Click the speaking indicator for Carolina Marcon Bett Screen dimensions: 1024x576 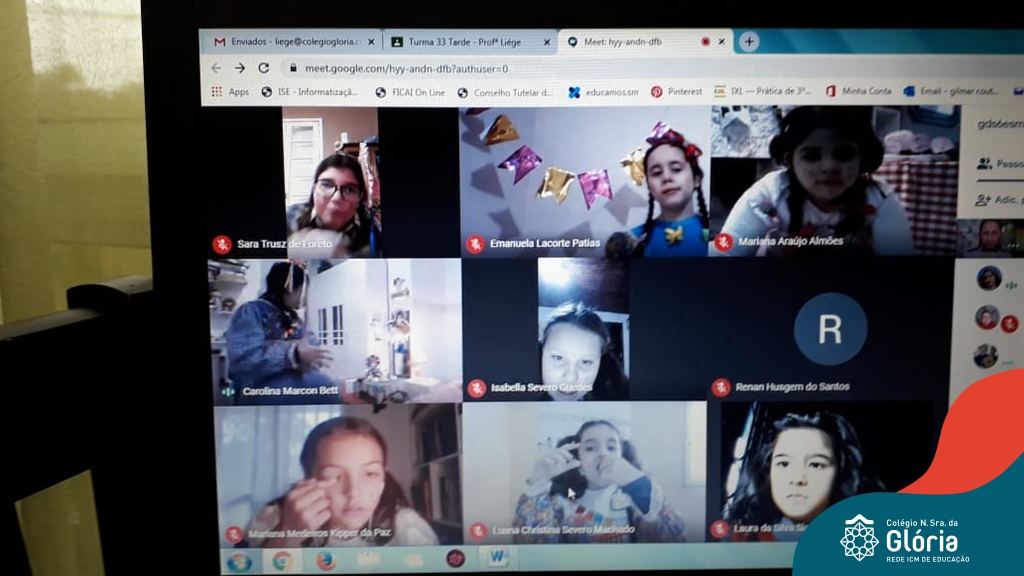coord(227,391)
